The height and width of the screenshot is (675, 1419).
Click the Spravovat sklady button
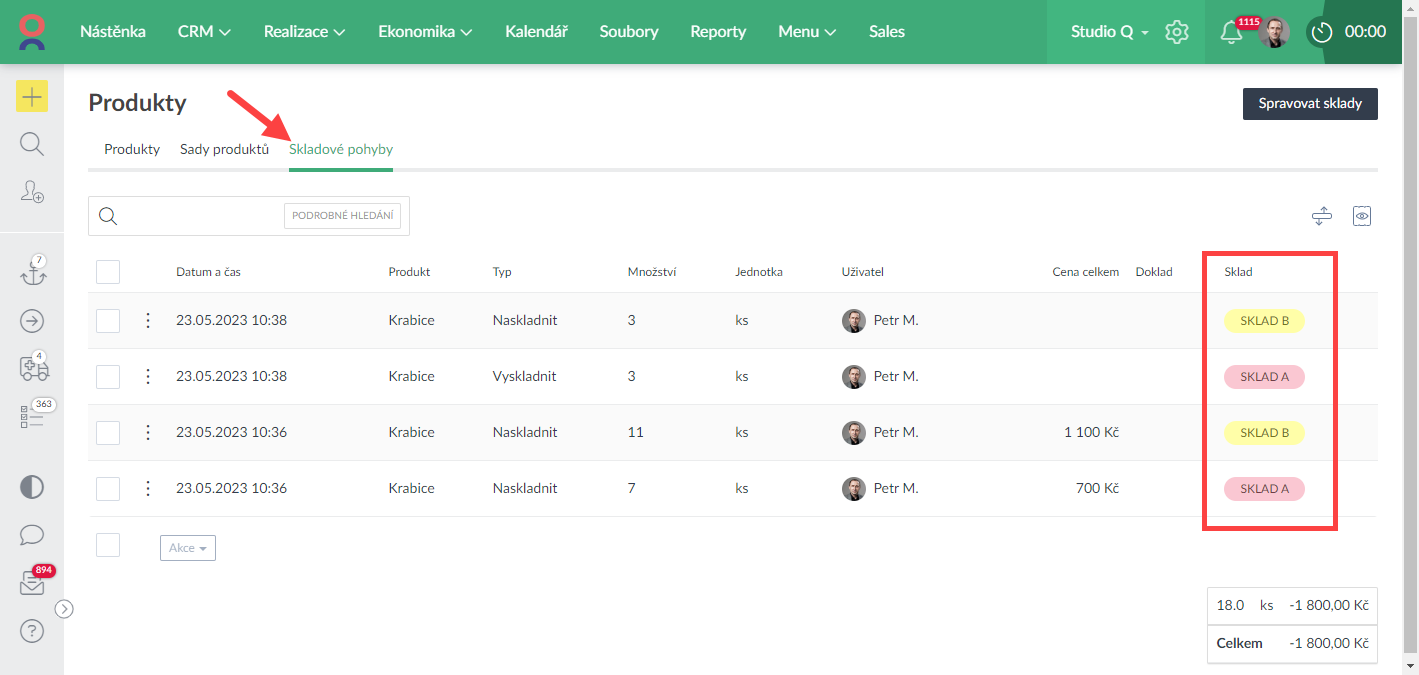point(1309,104)
